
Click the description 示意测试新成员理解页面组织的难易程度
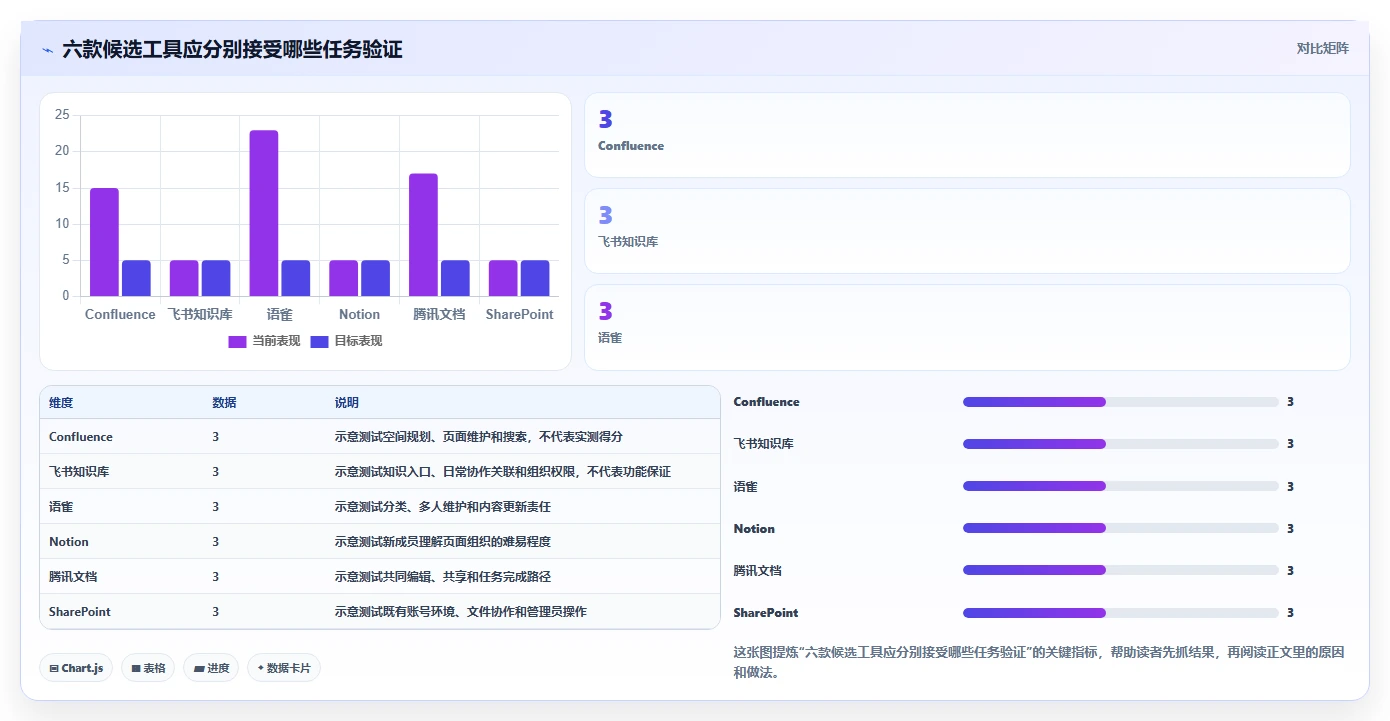click(442, 542)
